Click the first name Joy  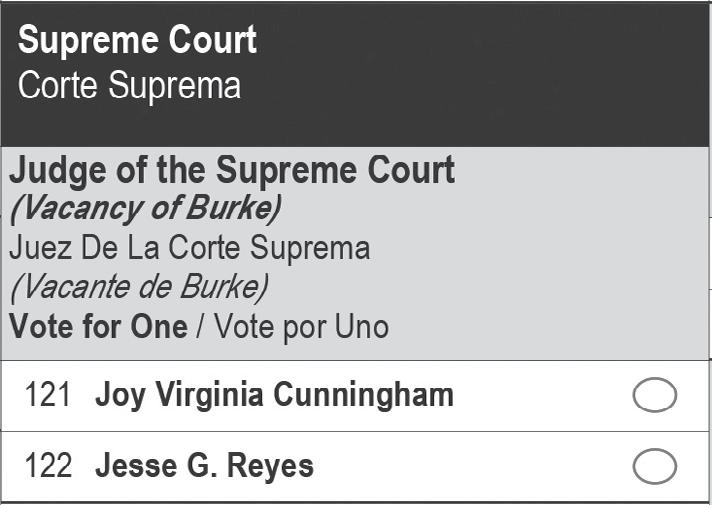pos(116,396)
